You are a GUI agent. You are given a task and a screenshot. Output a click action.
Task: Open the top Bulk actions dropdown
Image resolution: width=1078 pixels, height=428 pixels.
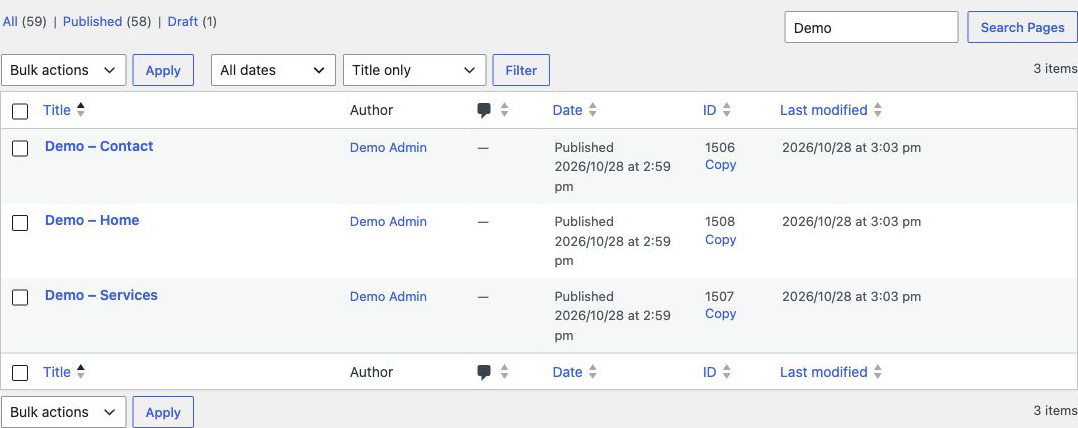[x=64, y=70]
